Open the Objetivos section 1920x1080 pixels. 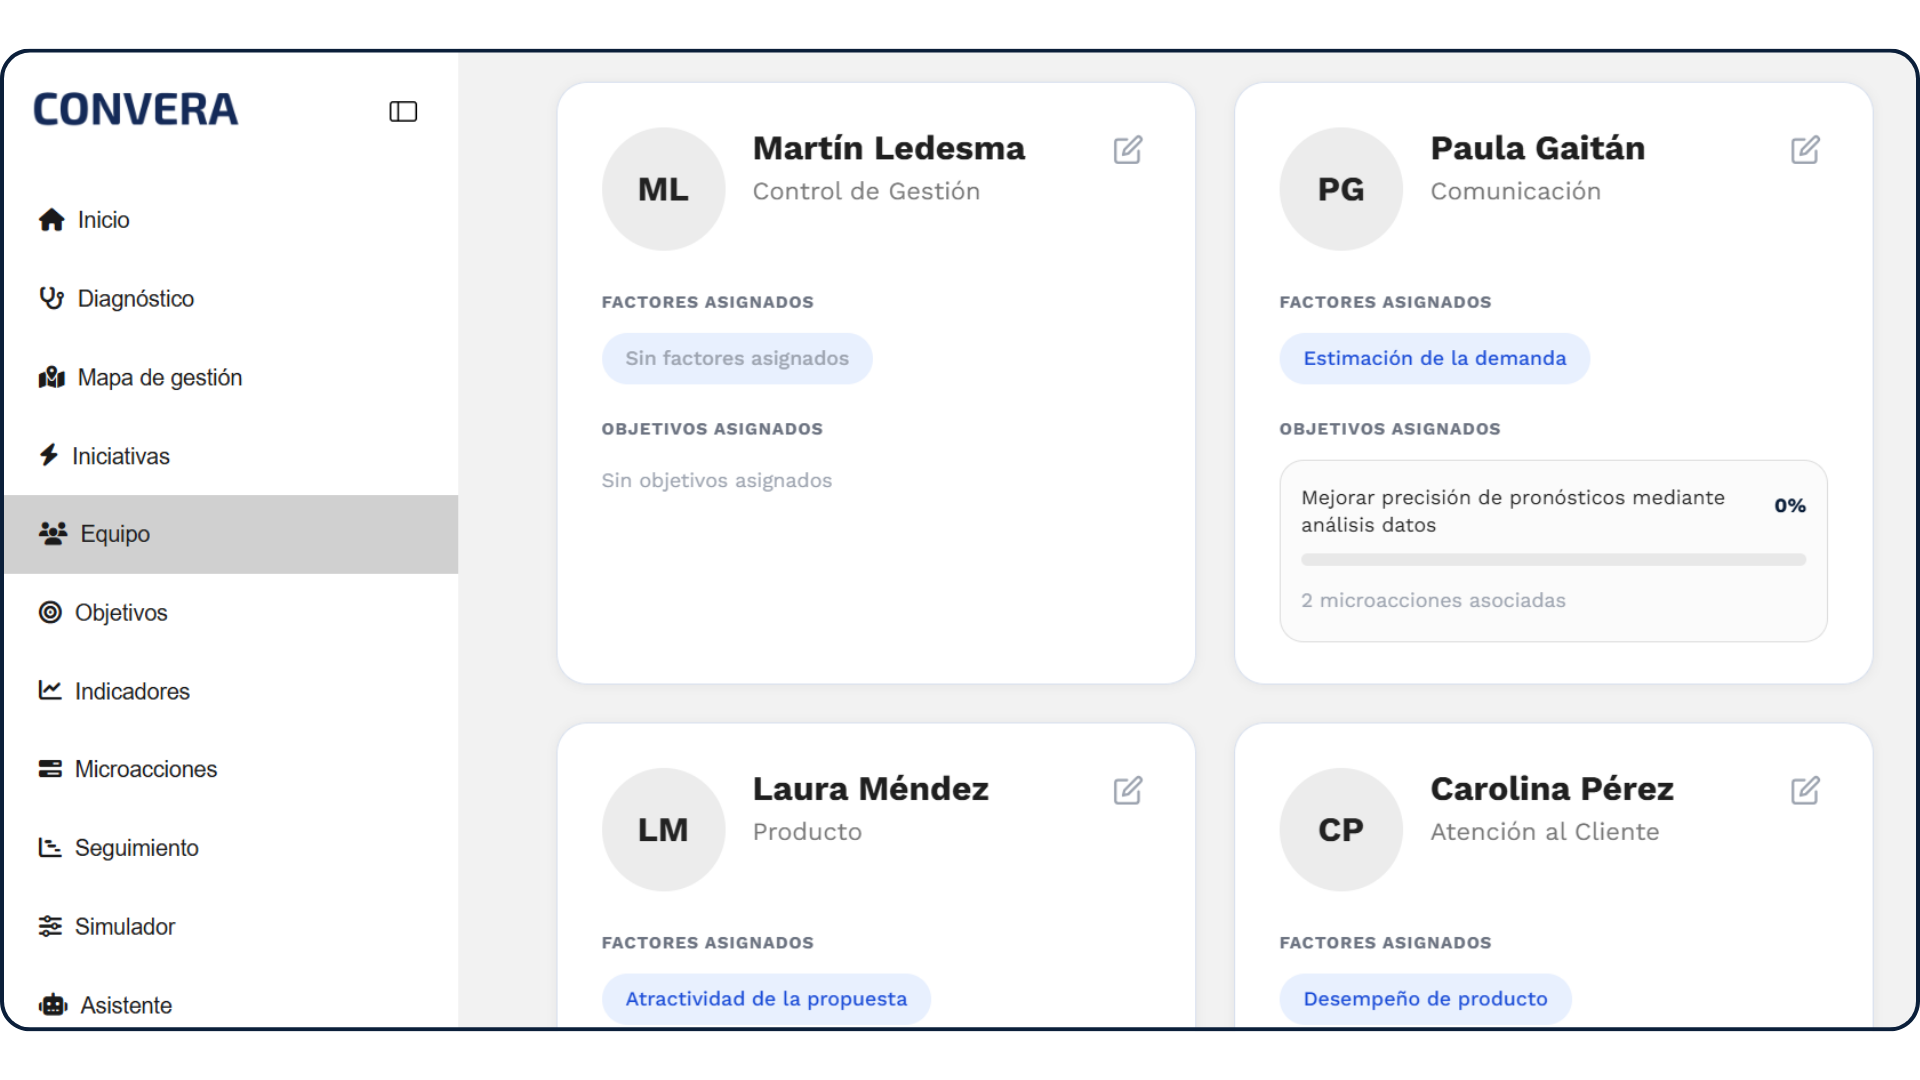(x=231, y=612)
